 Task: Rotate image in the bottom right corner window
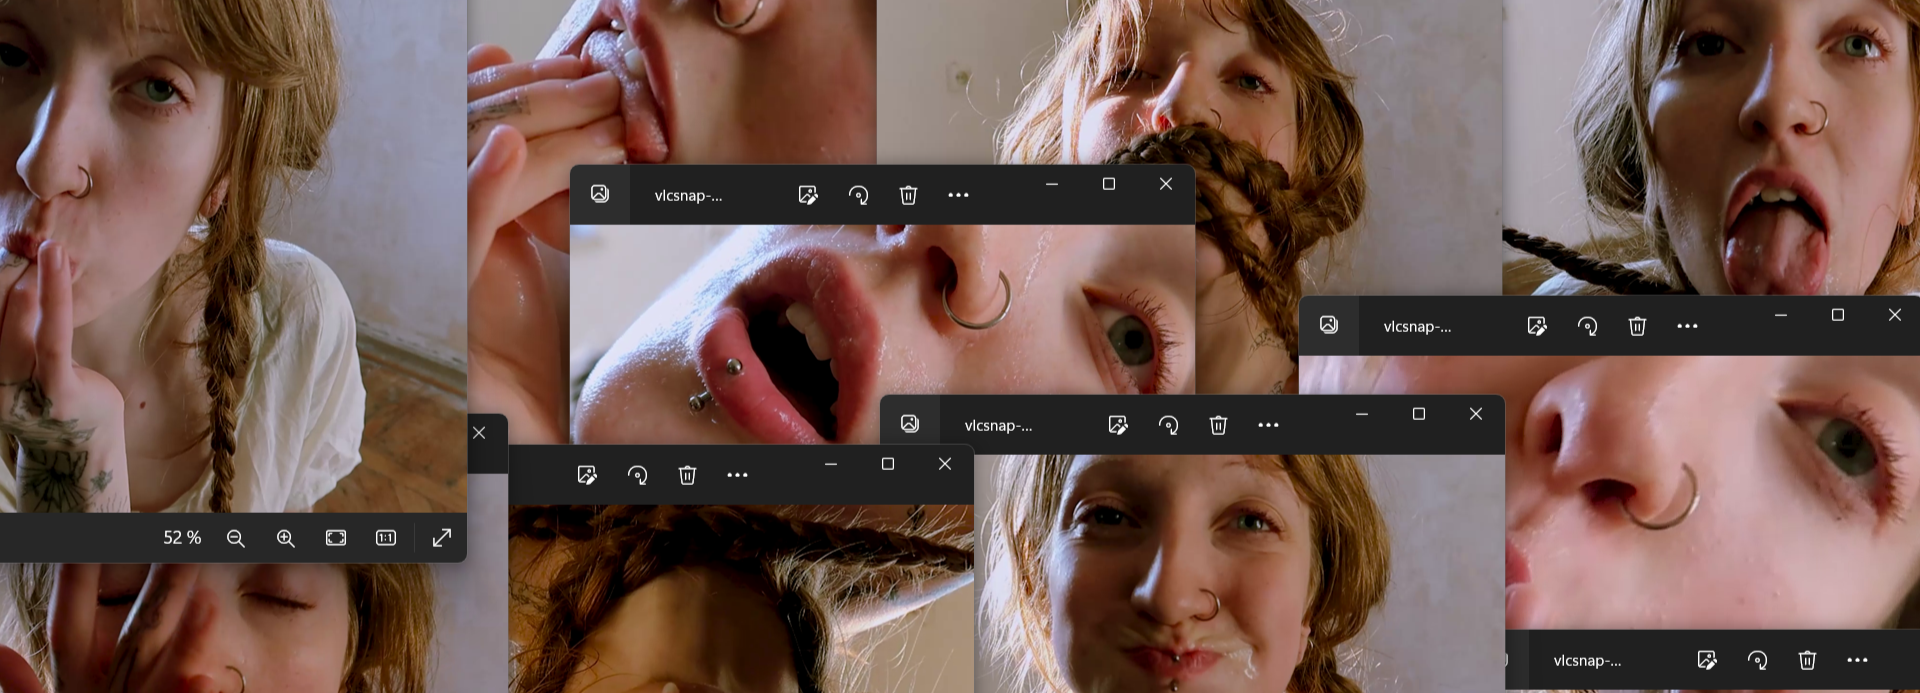point(1757,660)
